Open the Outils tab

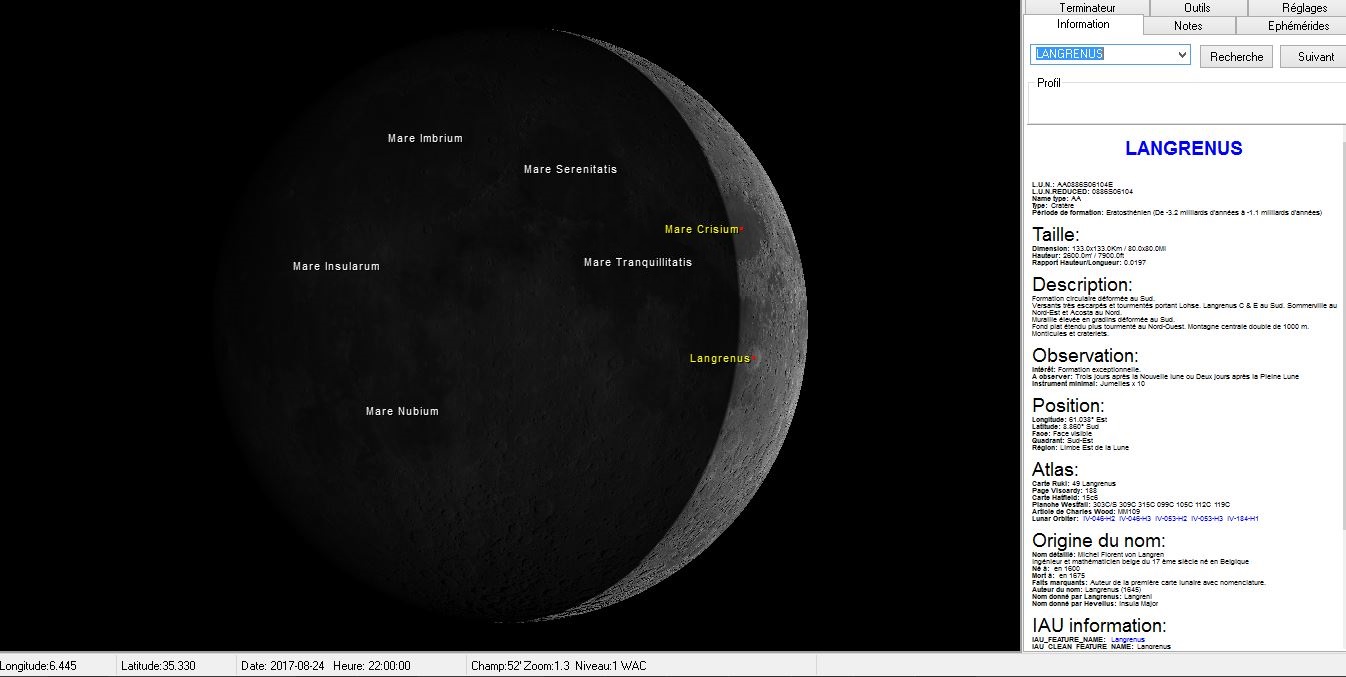point(1197,7)
